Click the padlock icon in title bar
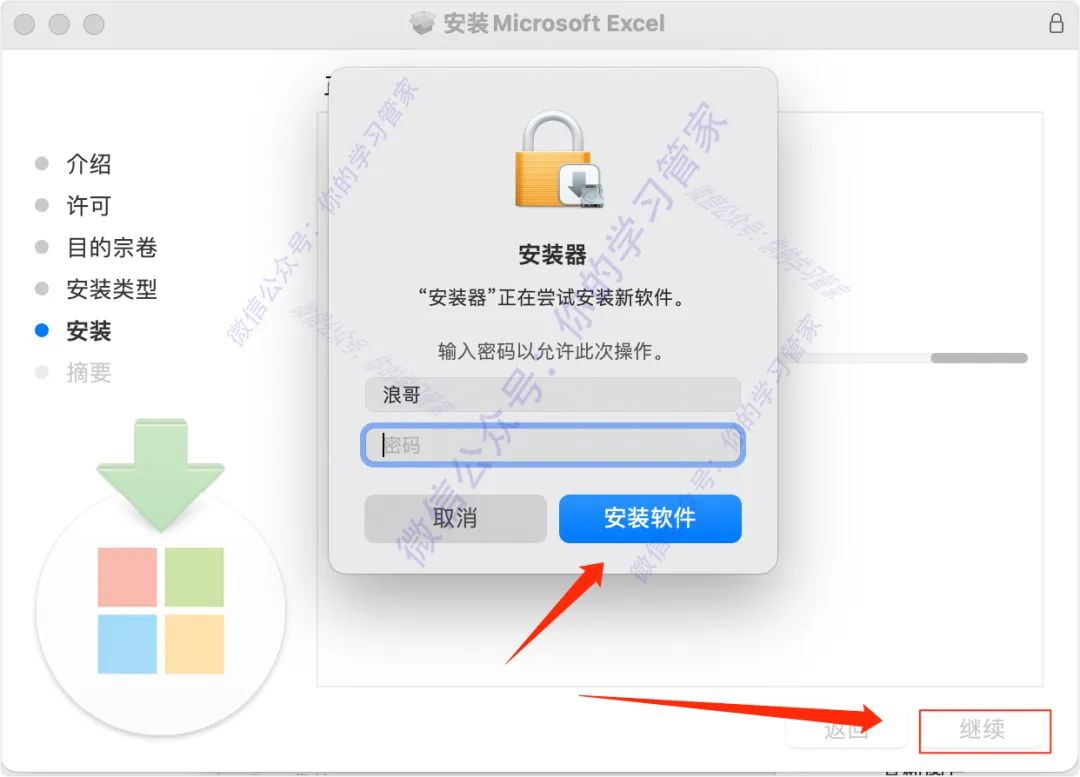1080x777 pixels. [x=1056, y=23]
